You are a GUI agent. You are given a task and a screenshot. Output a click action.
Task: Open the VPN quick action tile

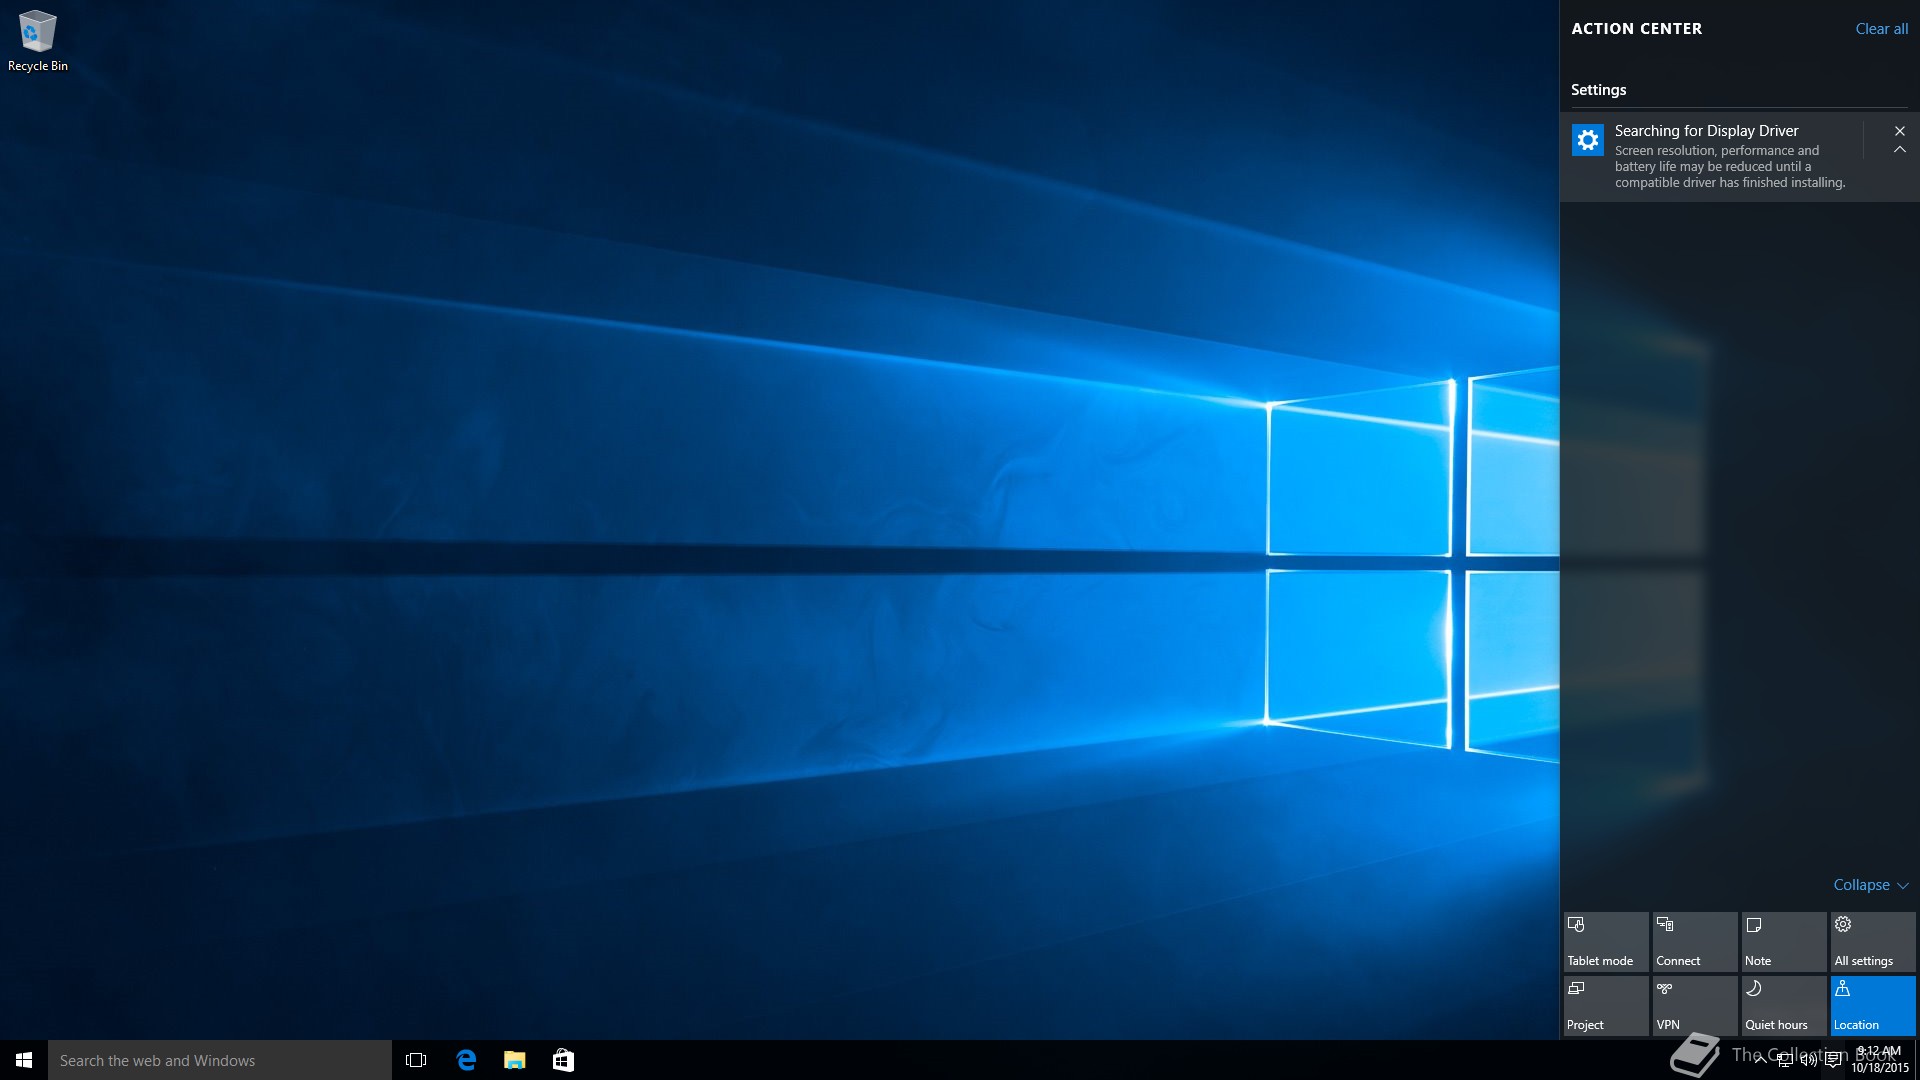(x=1694, y=1005)
